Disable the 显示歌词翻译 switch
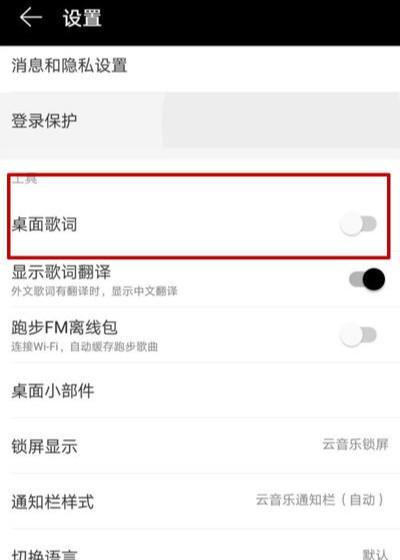Image resolution: width=400 pixels, height=560 pixels. 367,279
